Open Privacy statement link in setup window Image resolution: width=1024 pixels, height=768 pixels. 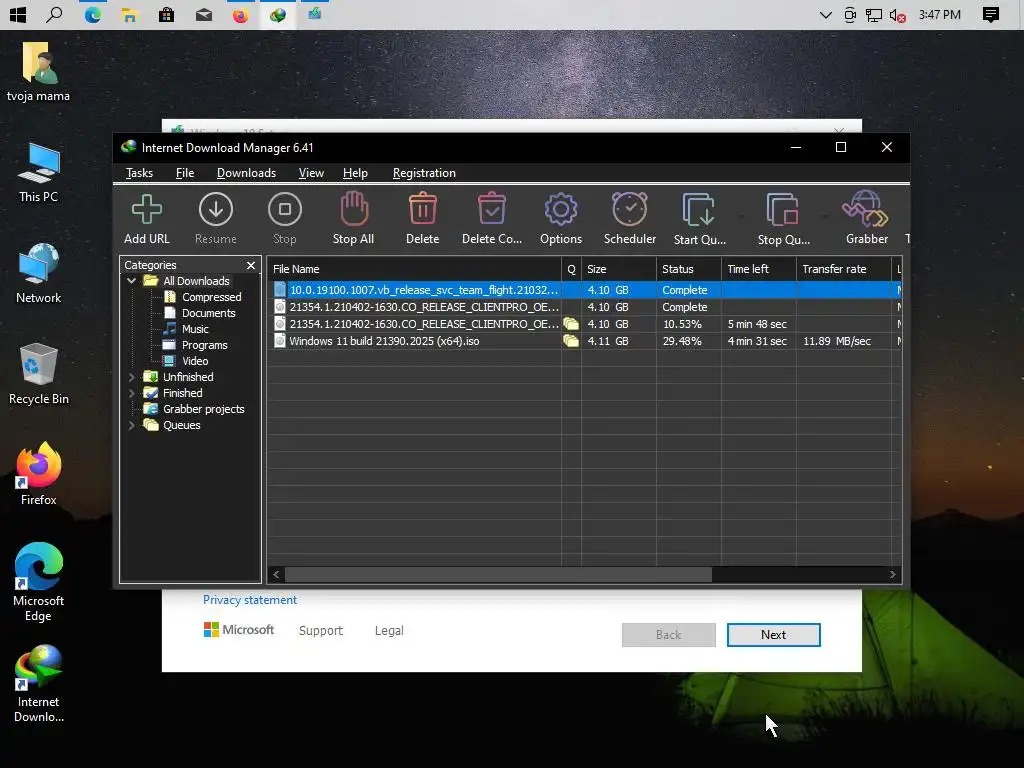click(x=249, y=600)
